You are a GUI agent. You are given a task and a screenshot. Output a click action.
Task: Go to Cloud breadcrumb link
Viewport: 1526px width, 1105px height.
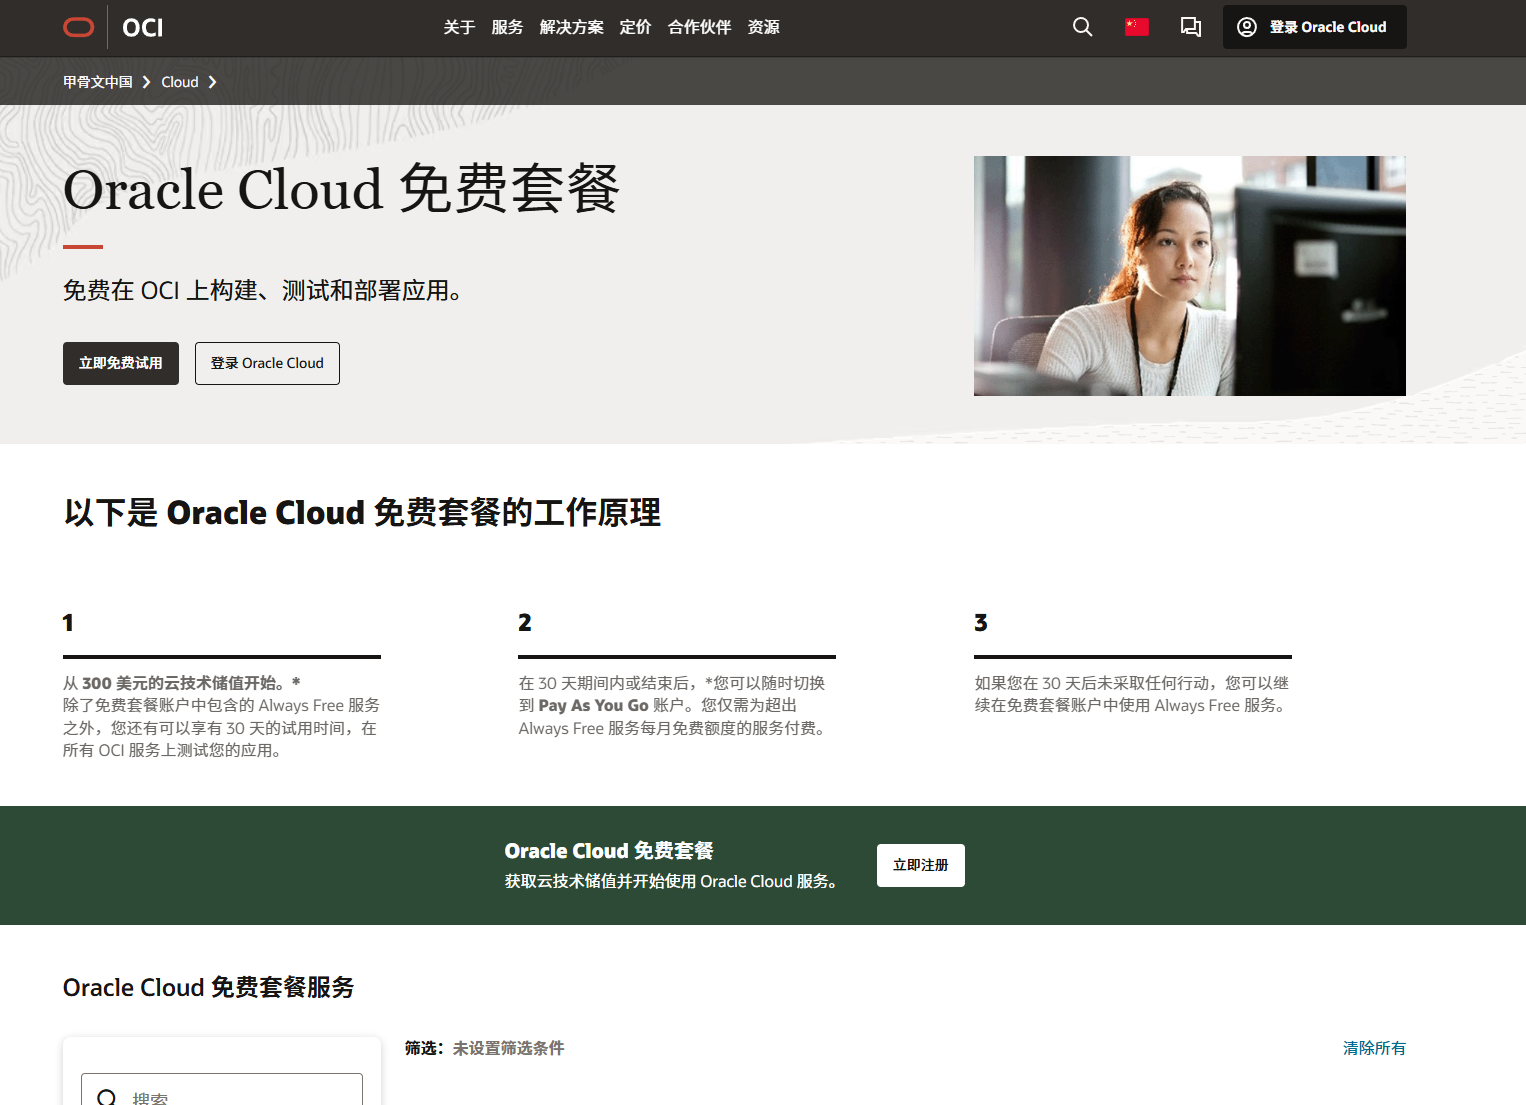[x=180, y=82]
